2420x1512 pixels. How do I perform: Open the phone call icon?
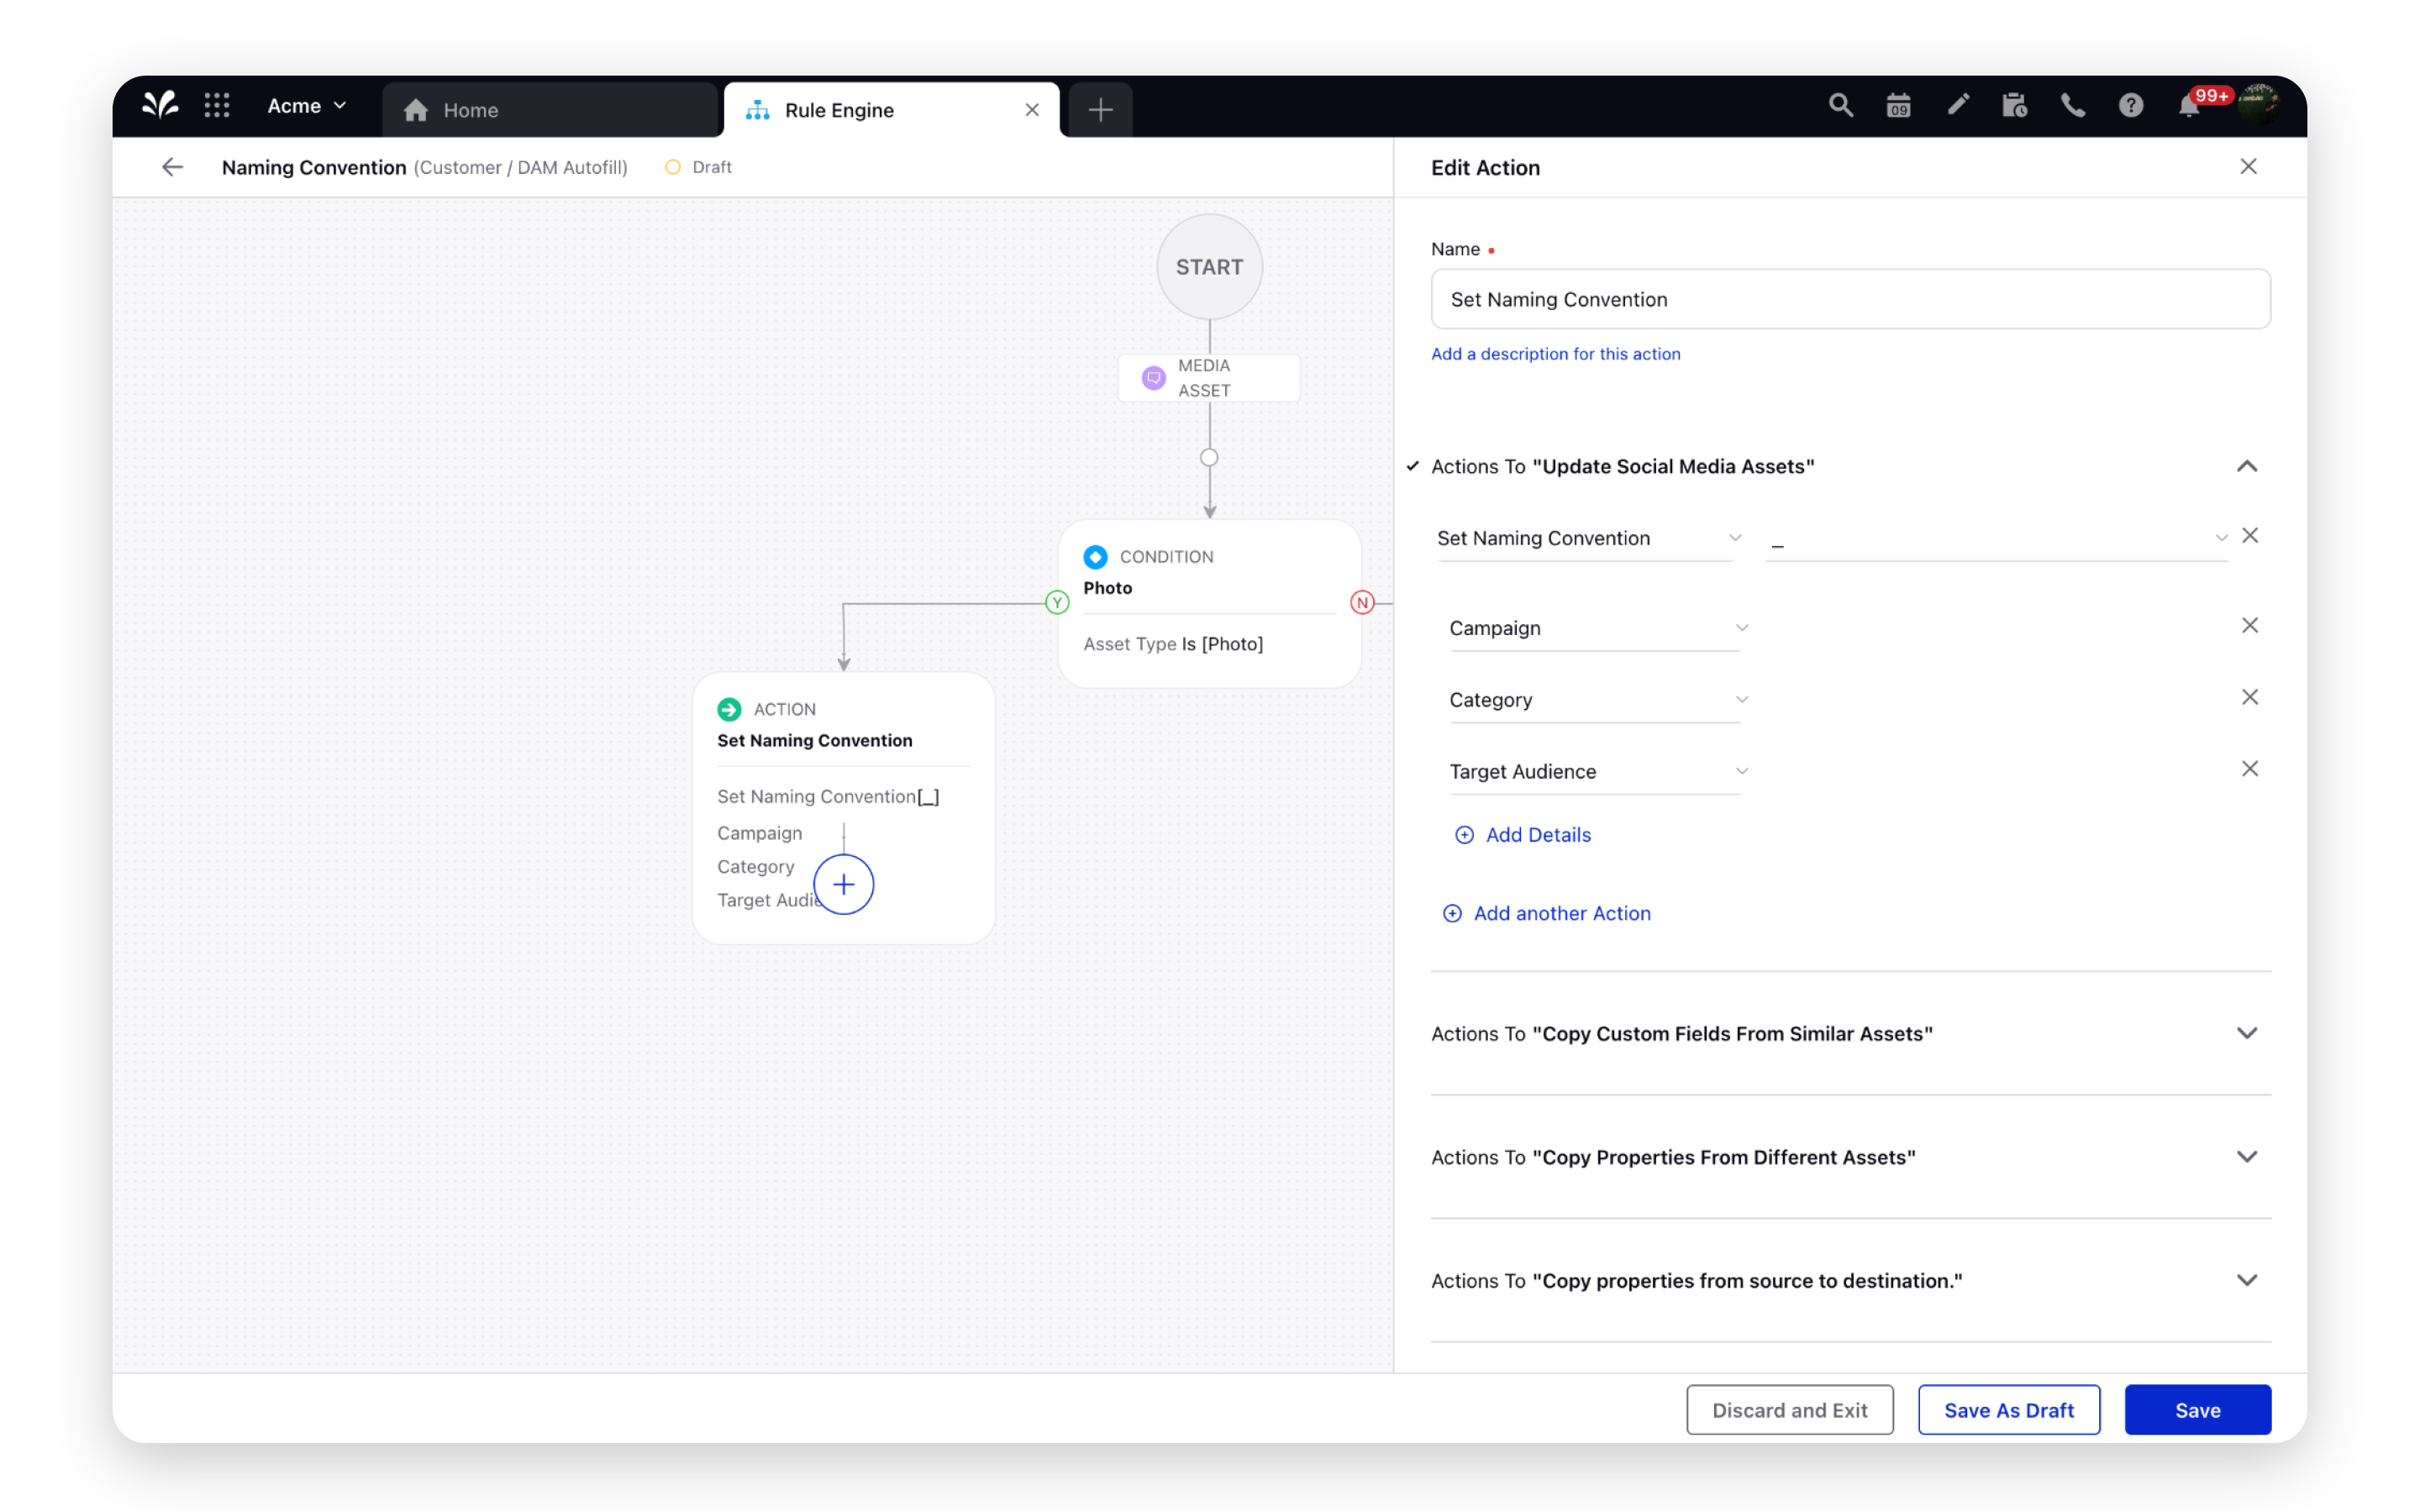pyautogui.click(x=2072, y=106)
